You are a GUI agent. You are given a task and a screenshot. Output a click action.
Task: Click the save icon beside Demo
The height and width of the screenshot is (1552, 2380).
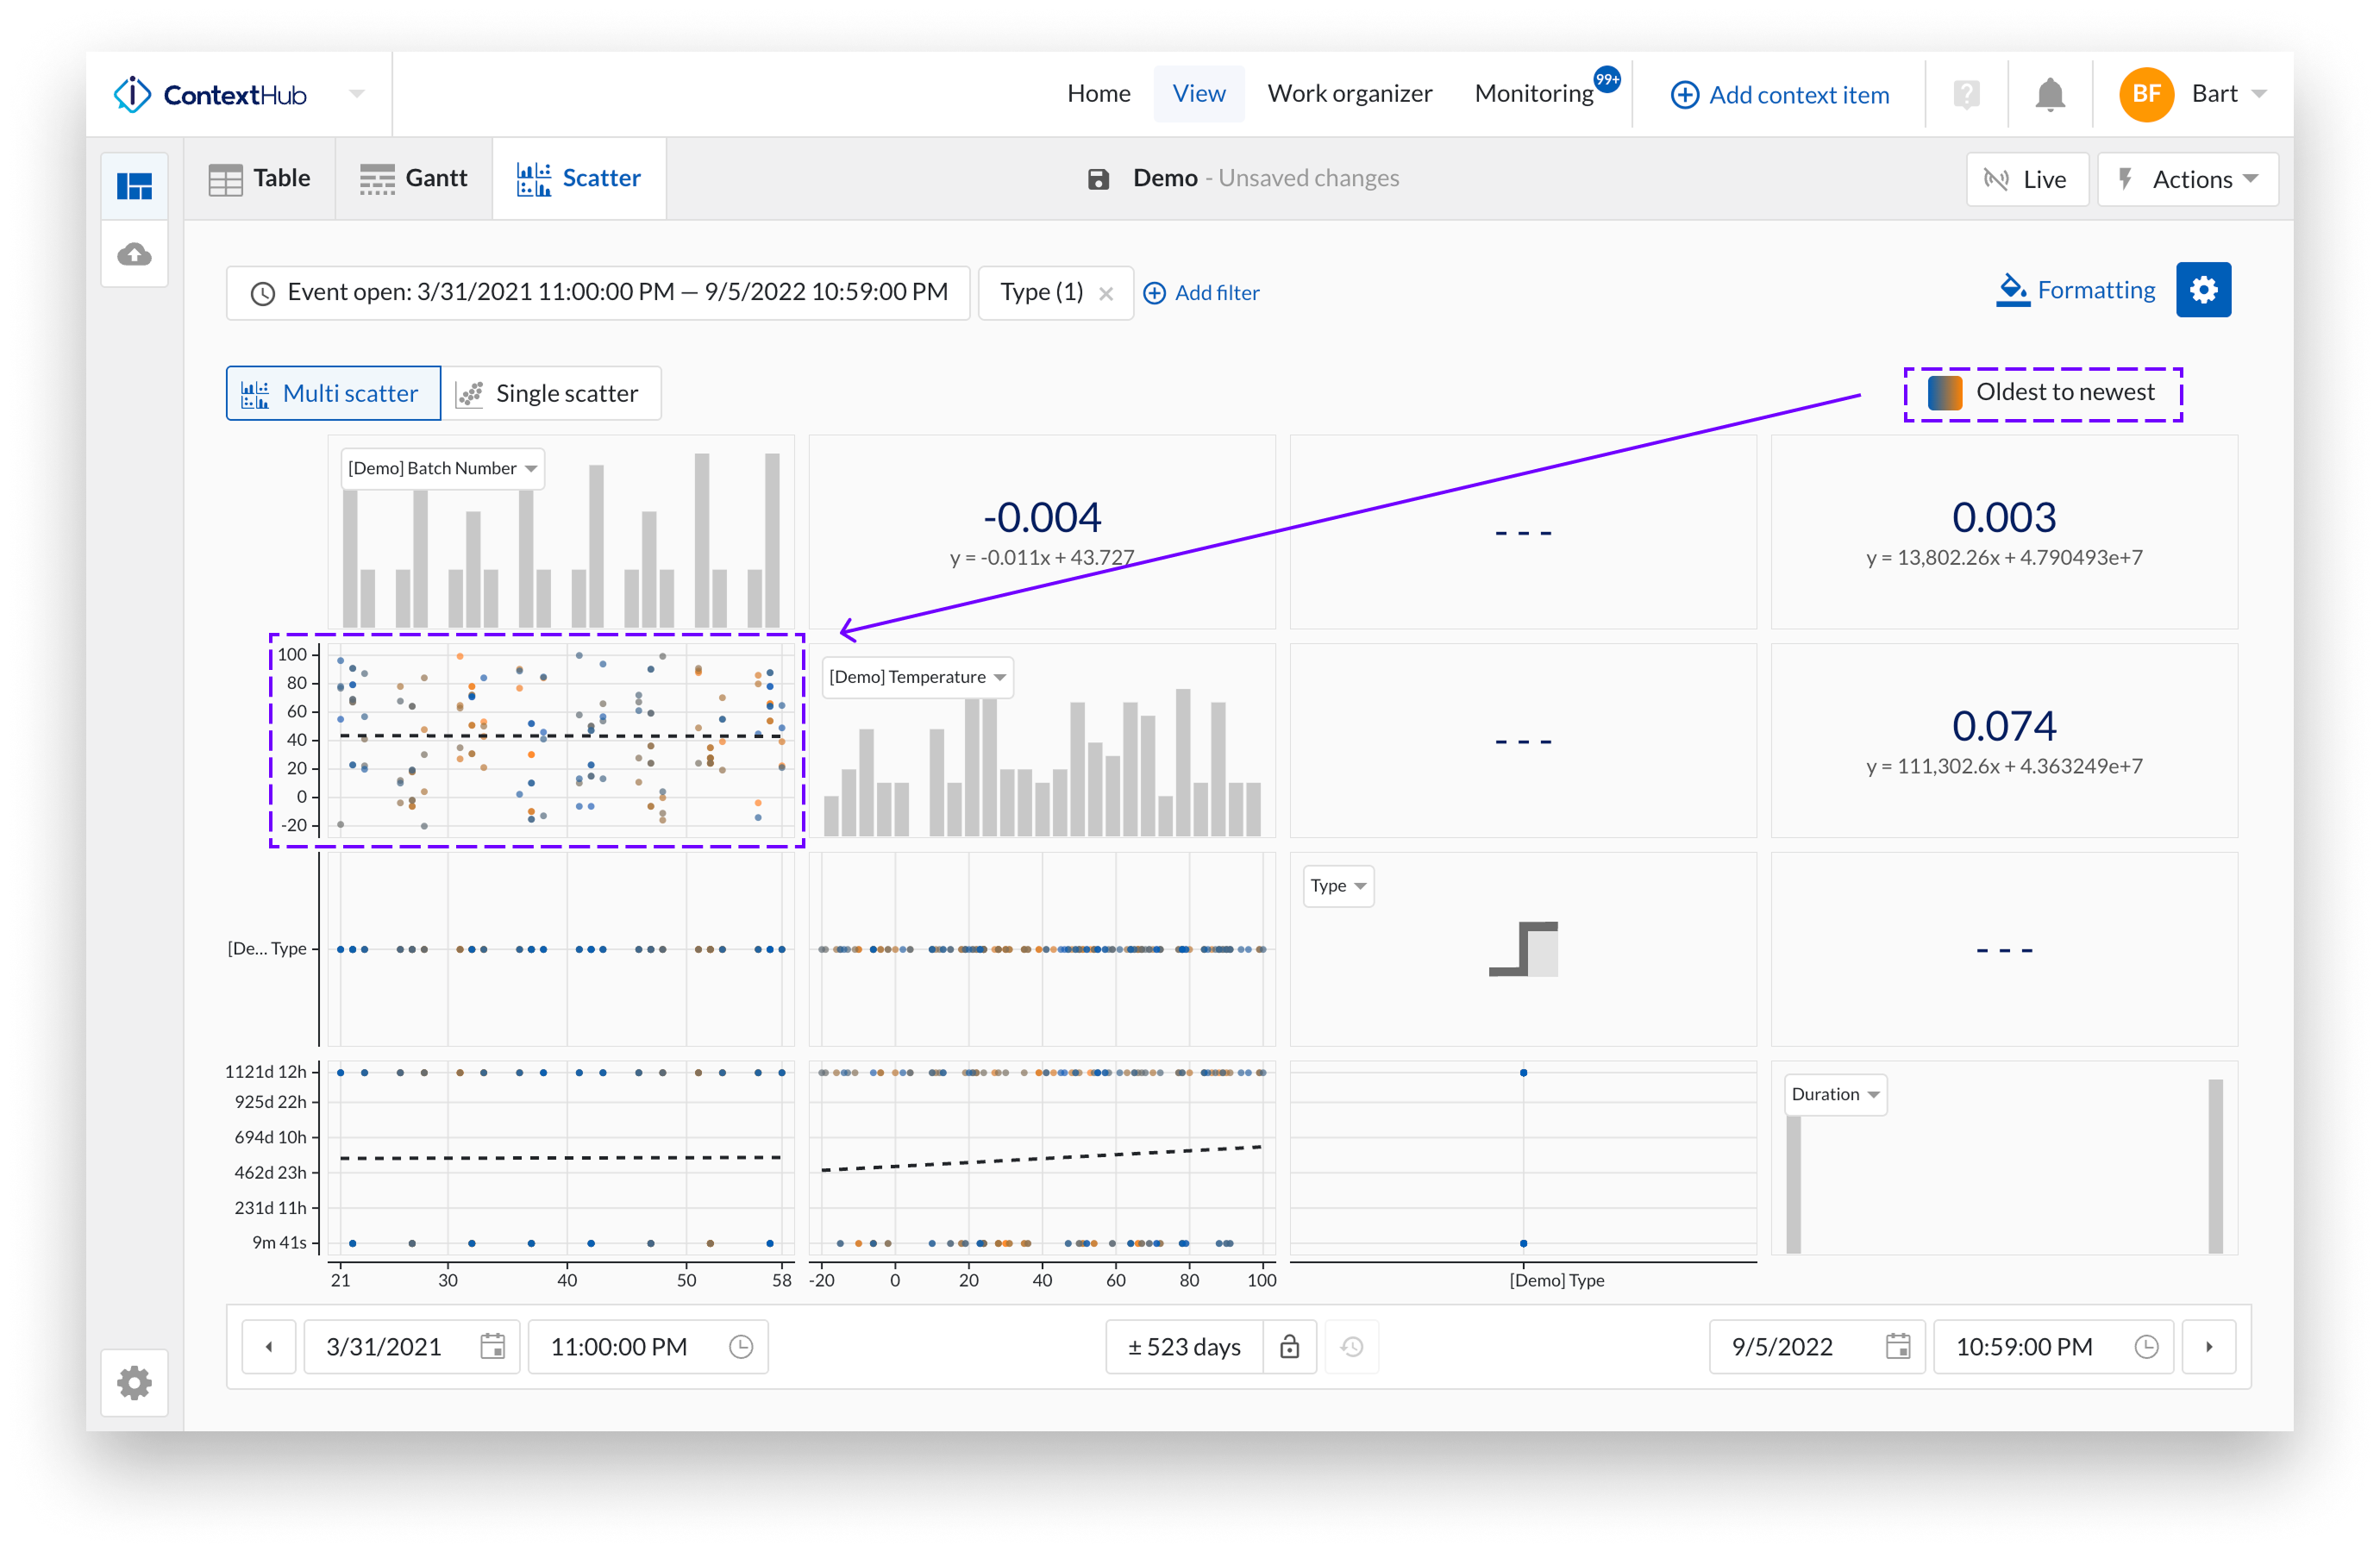pyautogui.click(x=1098, y=179)
